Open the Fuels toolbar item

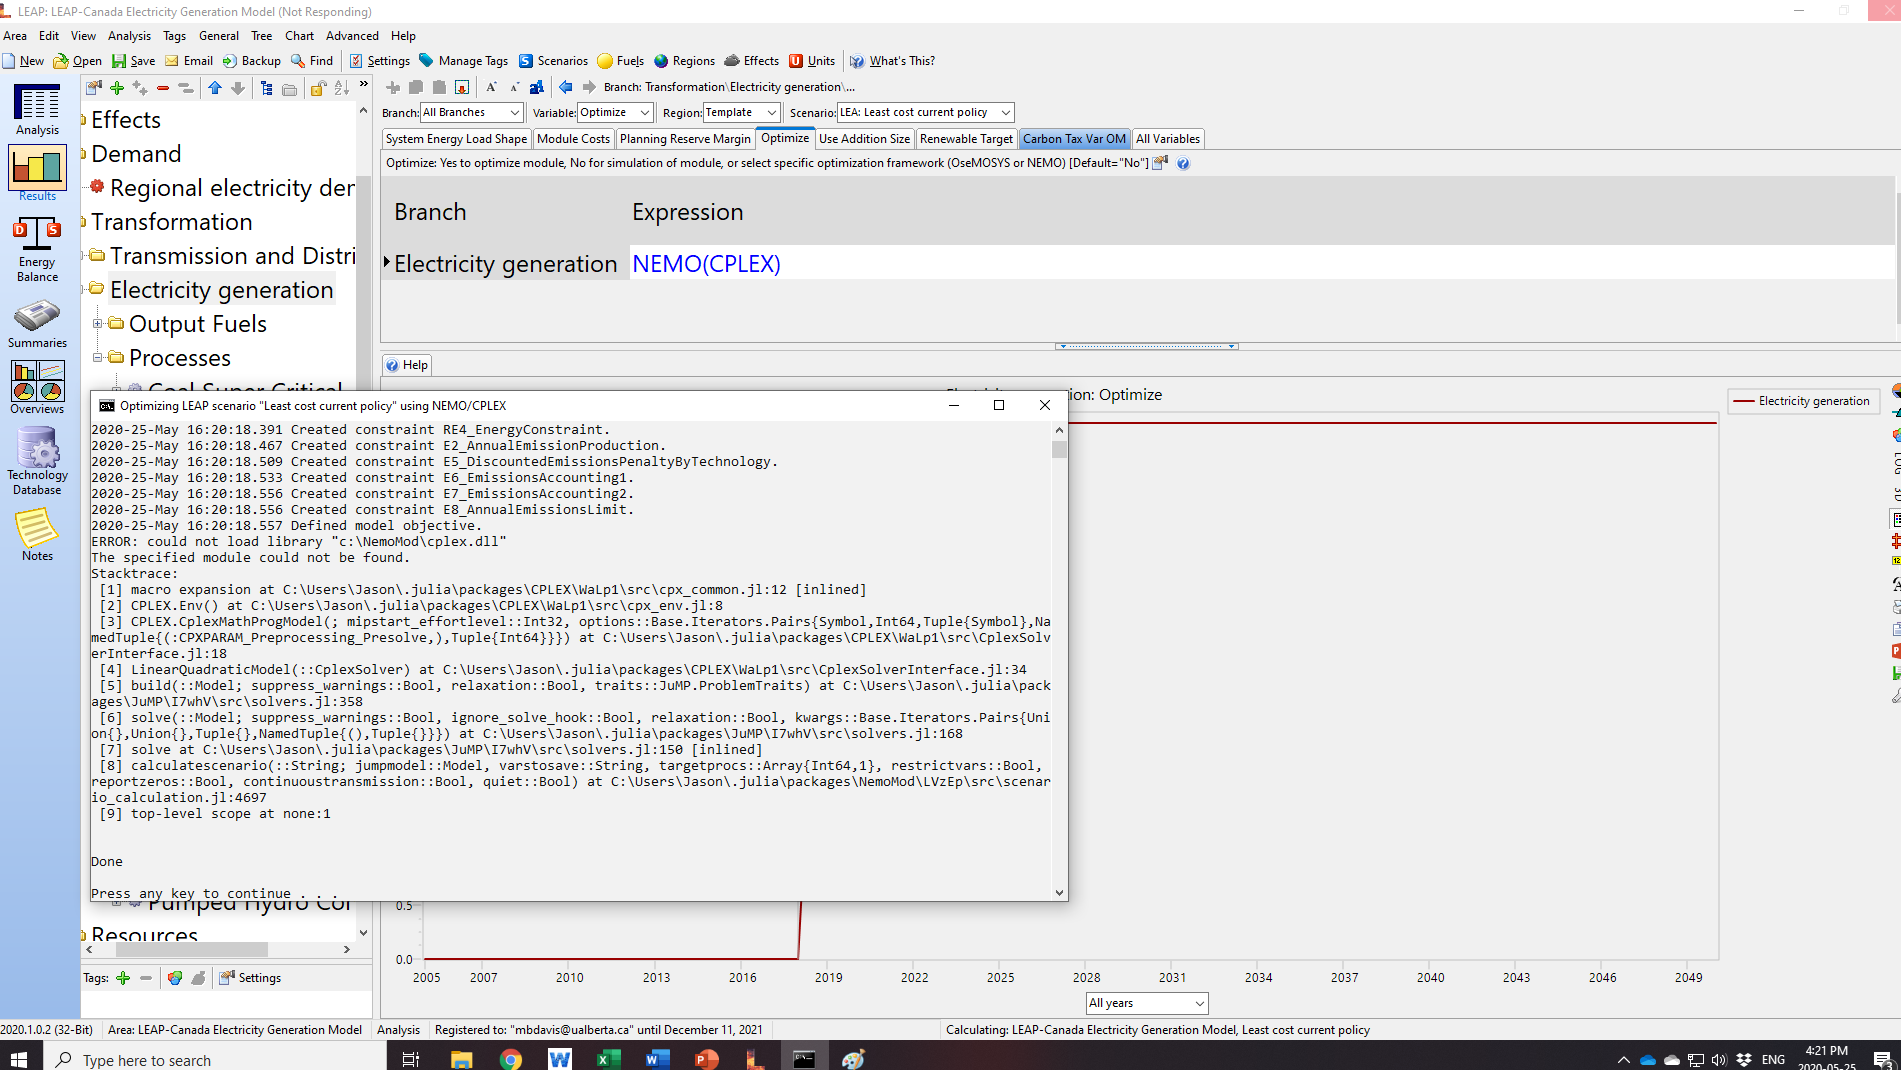point(620,61)
